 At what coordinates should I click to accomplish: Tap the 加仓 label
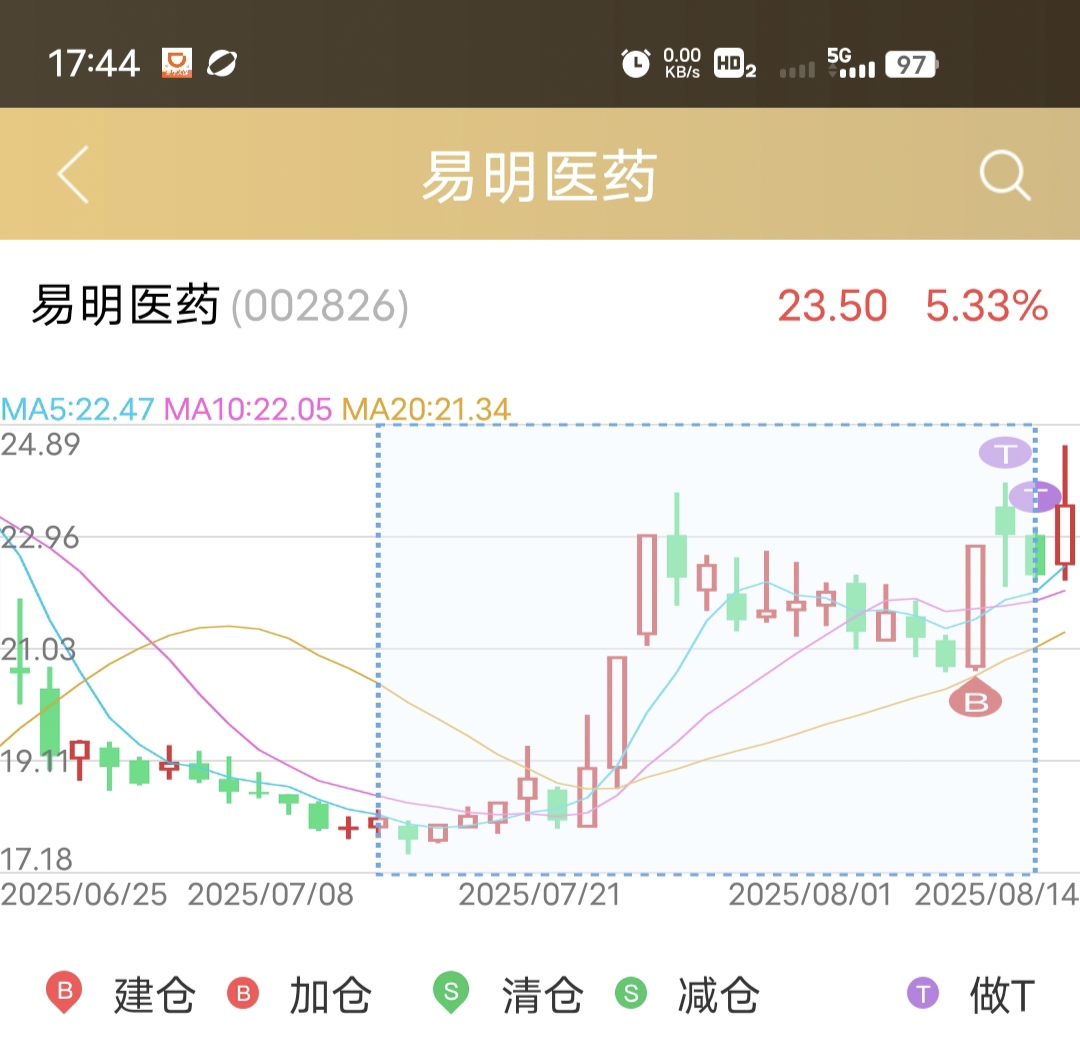click(x=331, y=995)
